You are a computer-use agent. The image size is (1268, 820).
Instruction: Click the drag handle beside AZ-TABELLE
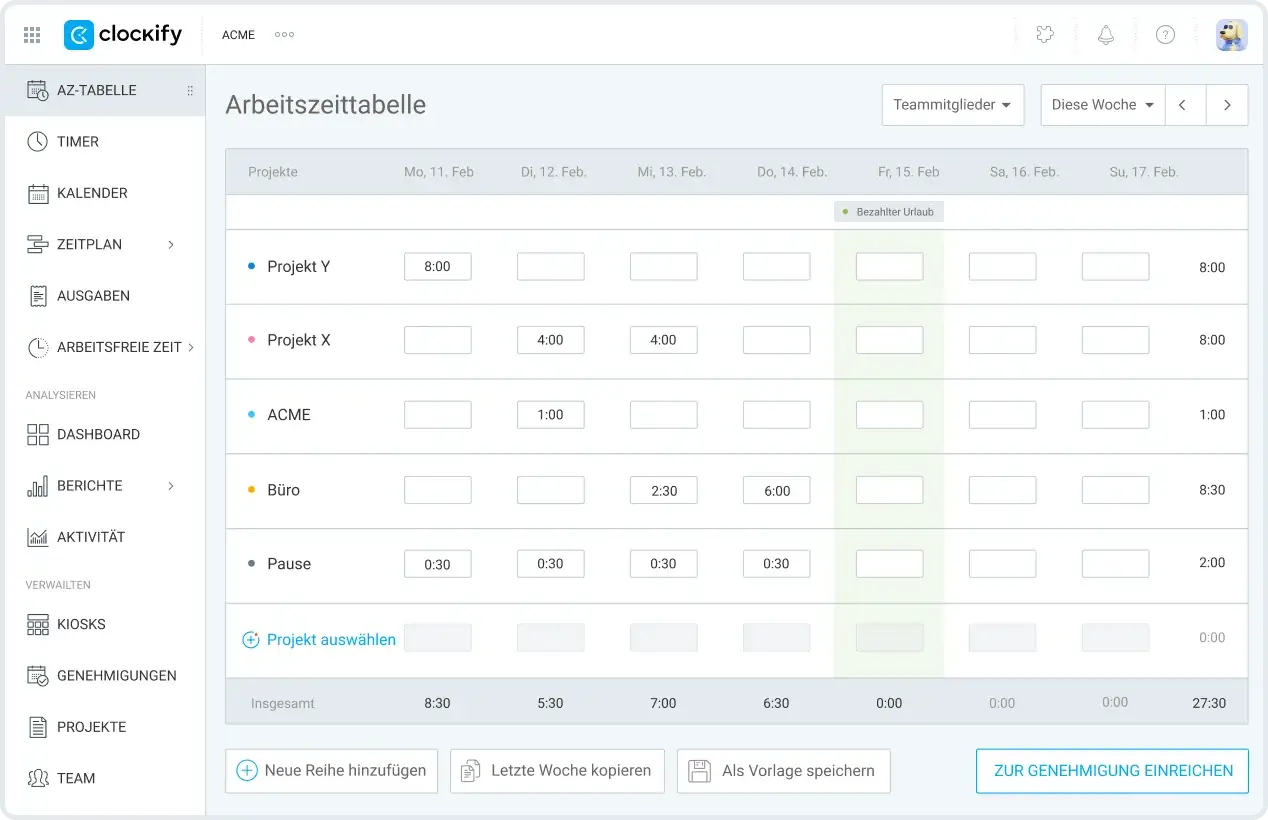pos(190,90)
